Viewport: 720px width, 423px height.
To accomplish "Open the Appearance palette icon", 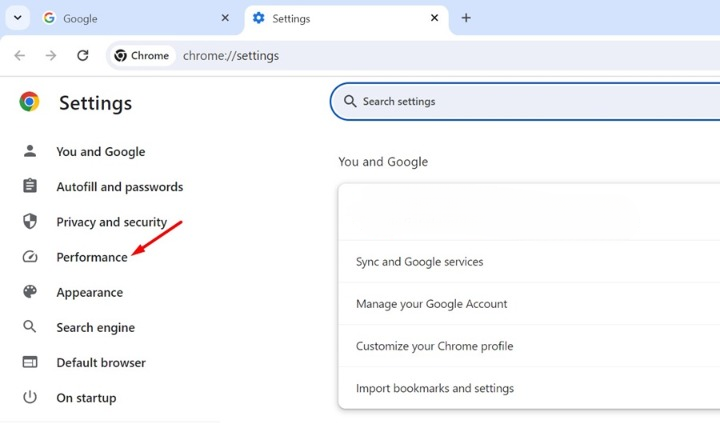I will pyautogui.click(x=30, y=292).
